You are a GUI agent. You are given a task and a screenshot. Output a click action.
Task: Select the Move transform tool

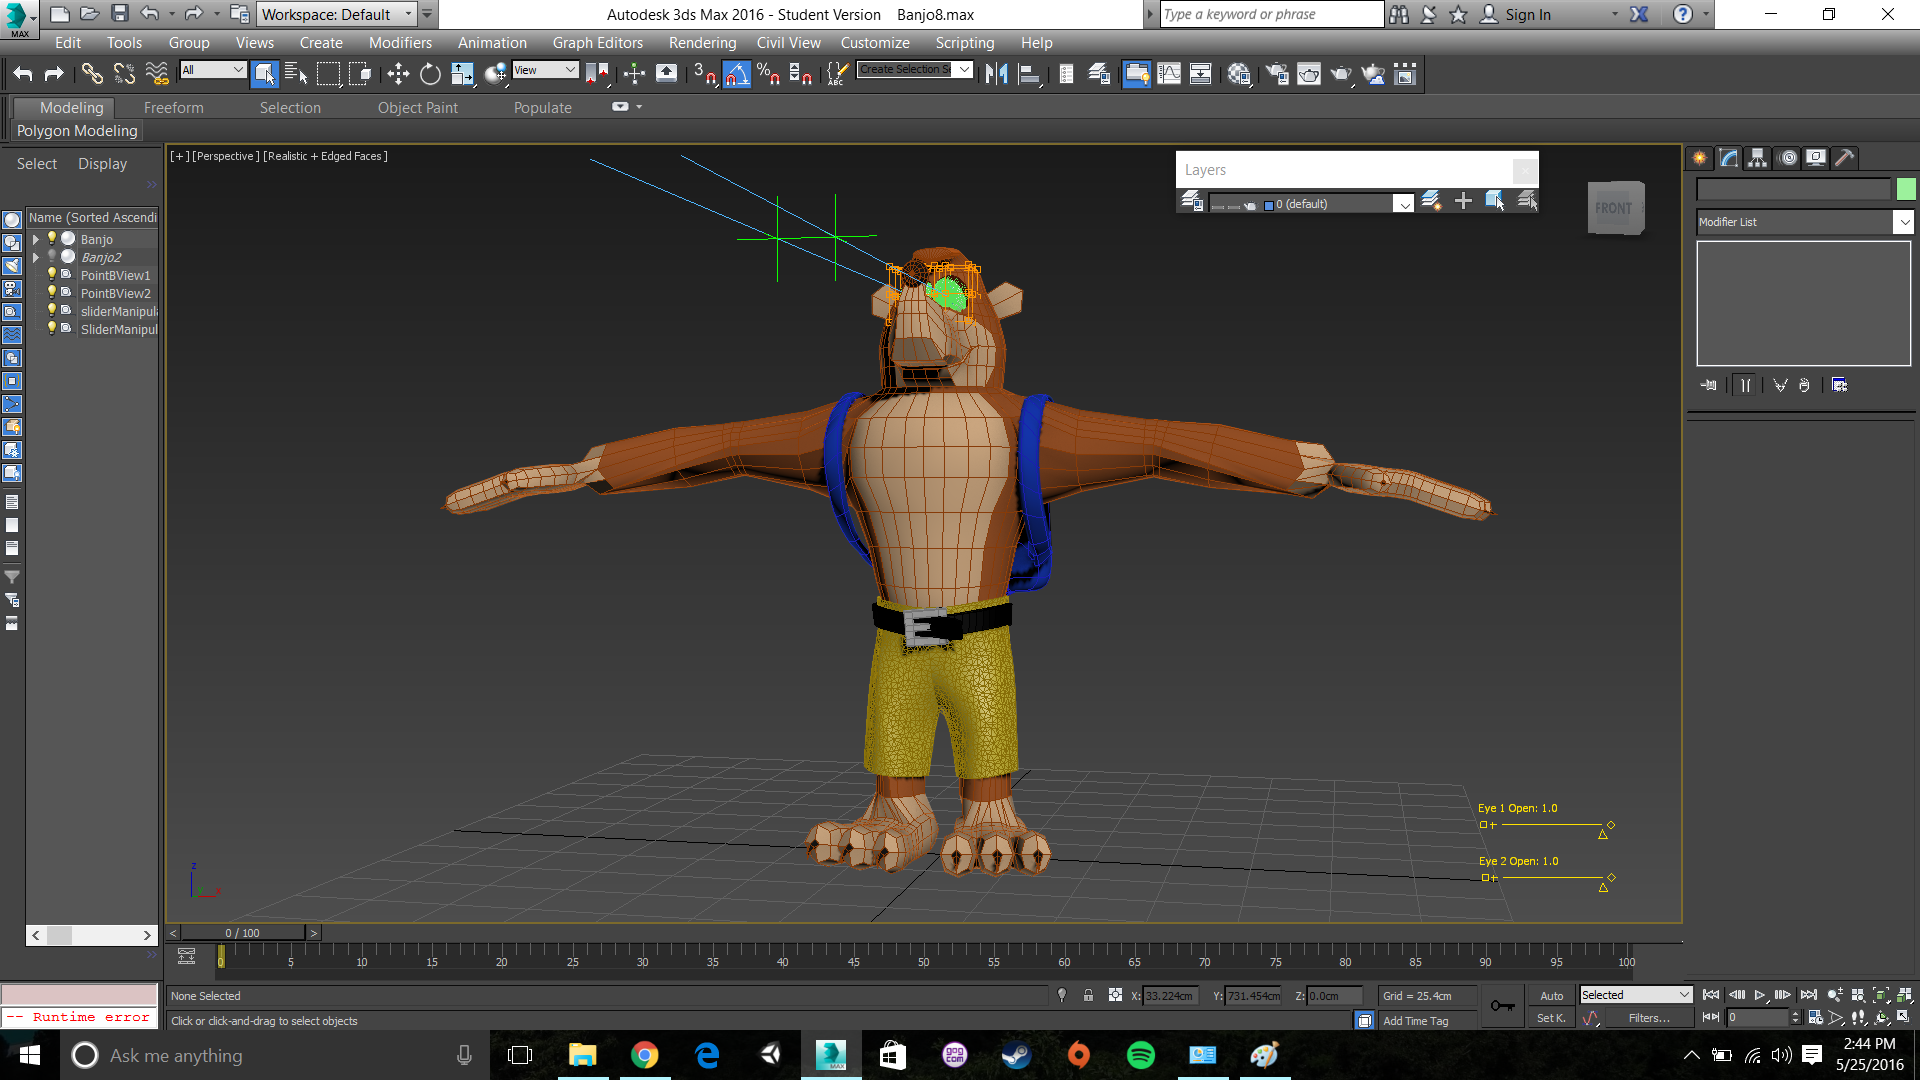pos(398,74)
